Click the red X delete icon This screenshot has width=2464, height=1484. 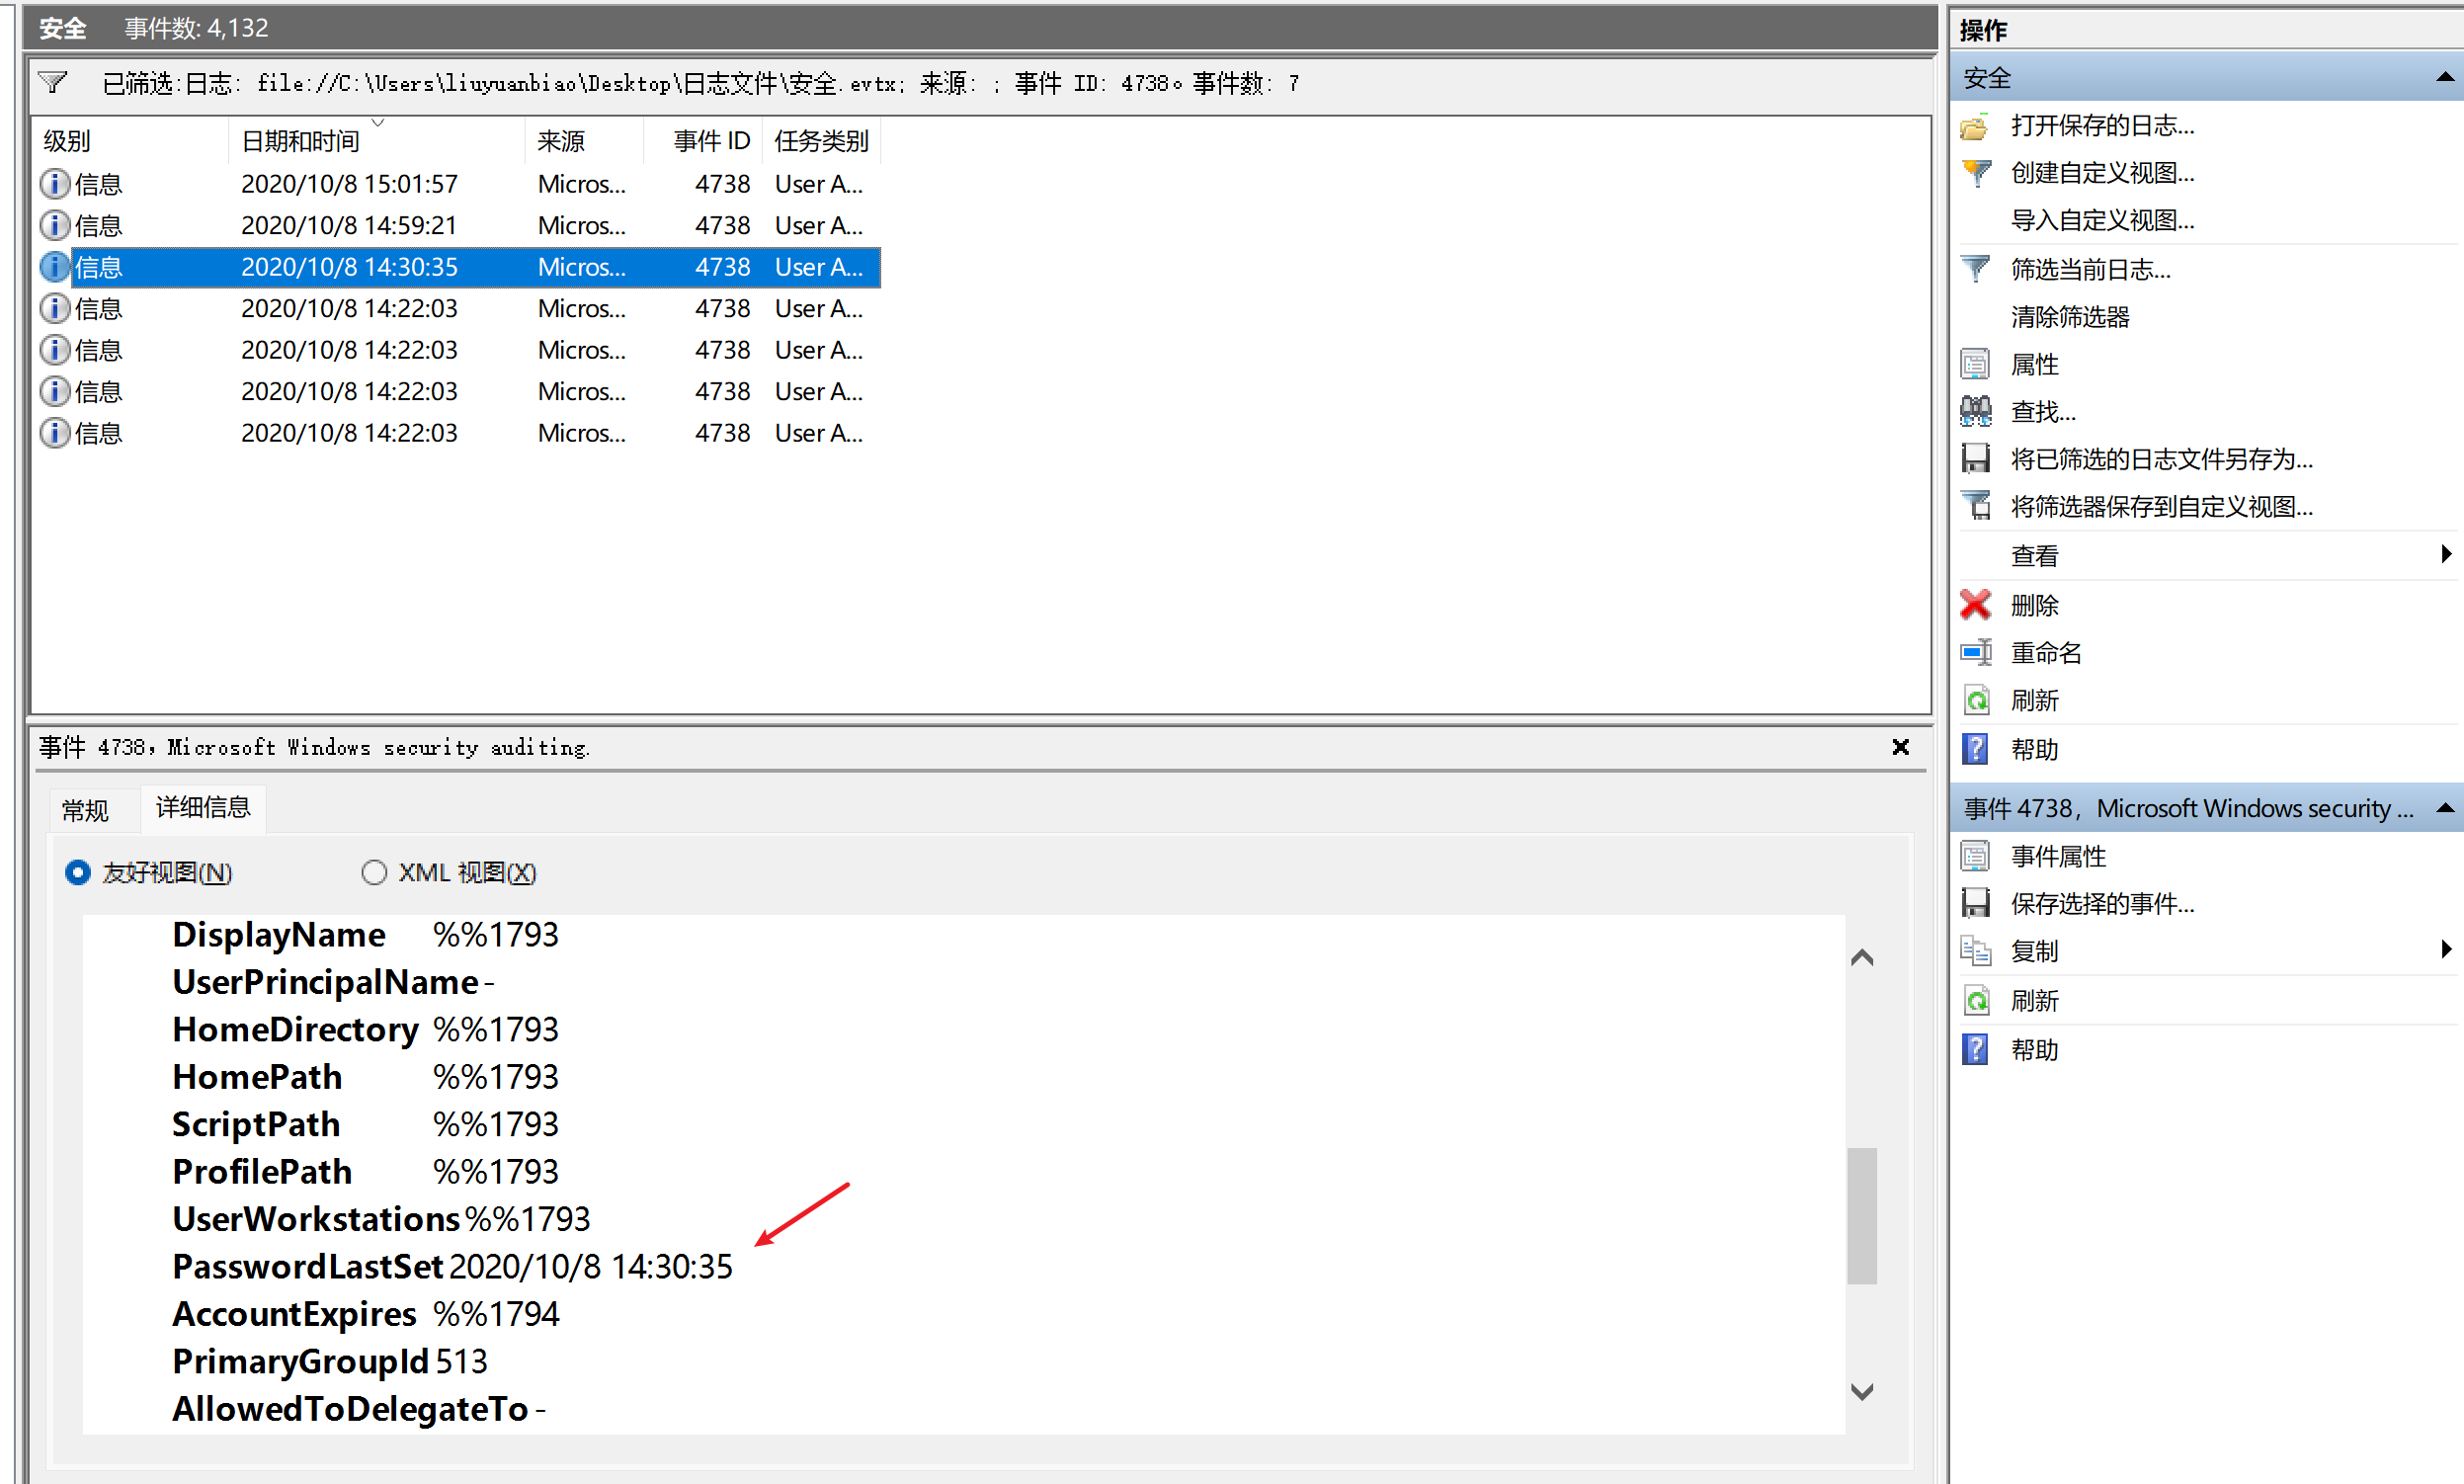[x=1975, y=604]
